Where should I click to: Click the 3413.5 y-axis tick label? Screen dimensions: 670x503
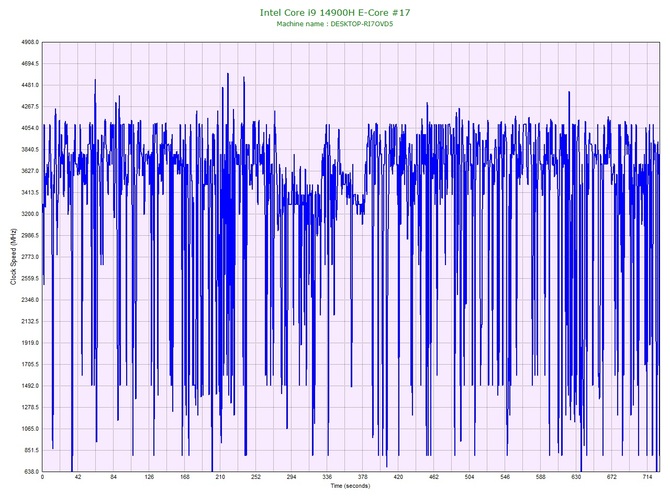(30, 192)
